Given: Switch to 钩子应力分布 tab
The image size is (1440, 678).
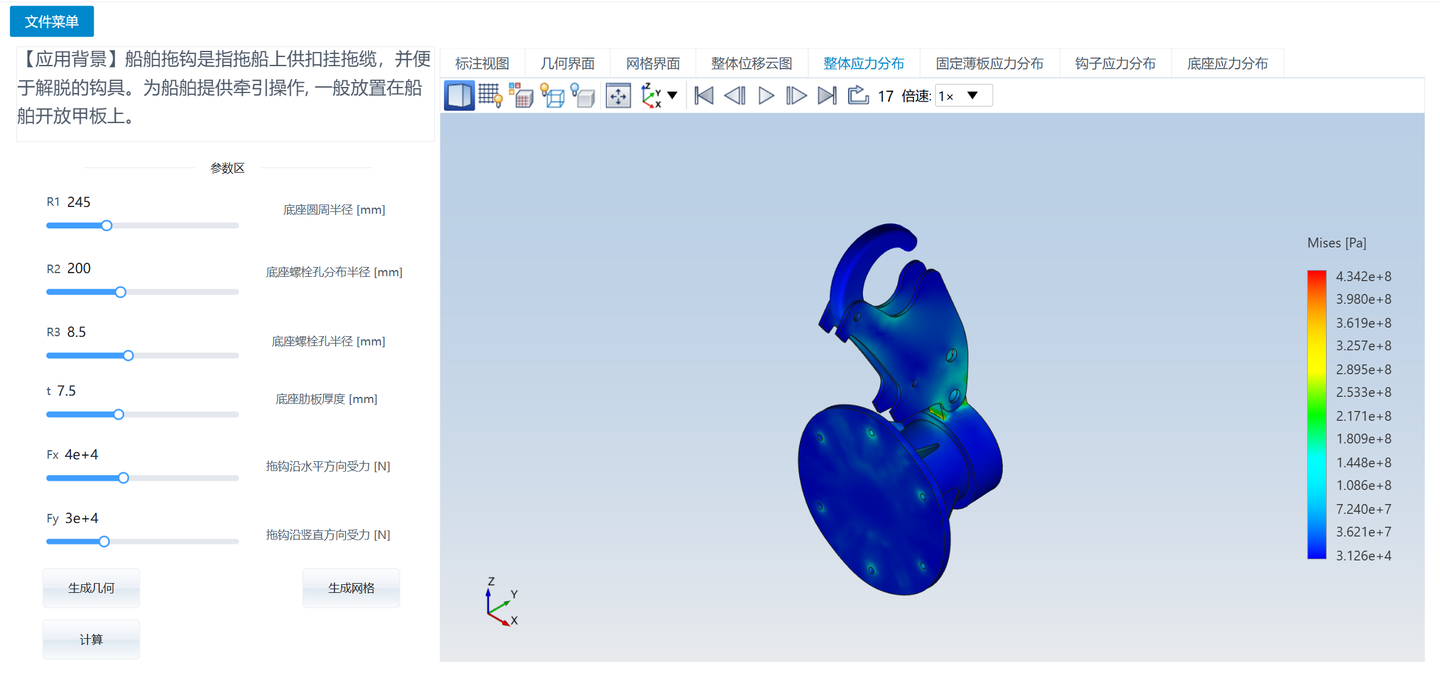Looking at the screenshot, I should [x=1116, y=63].
